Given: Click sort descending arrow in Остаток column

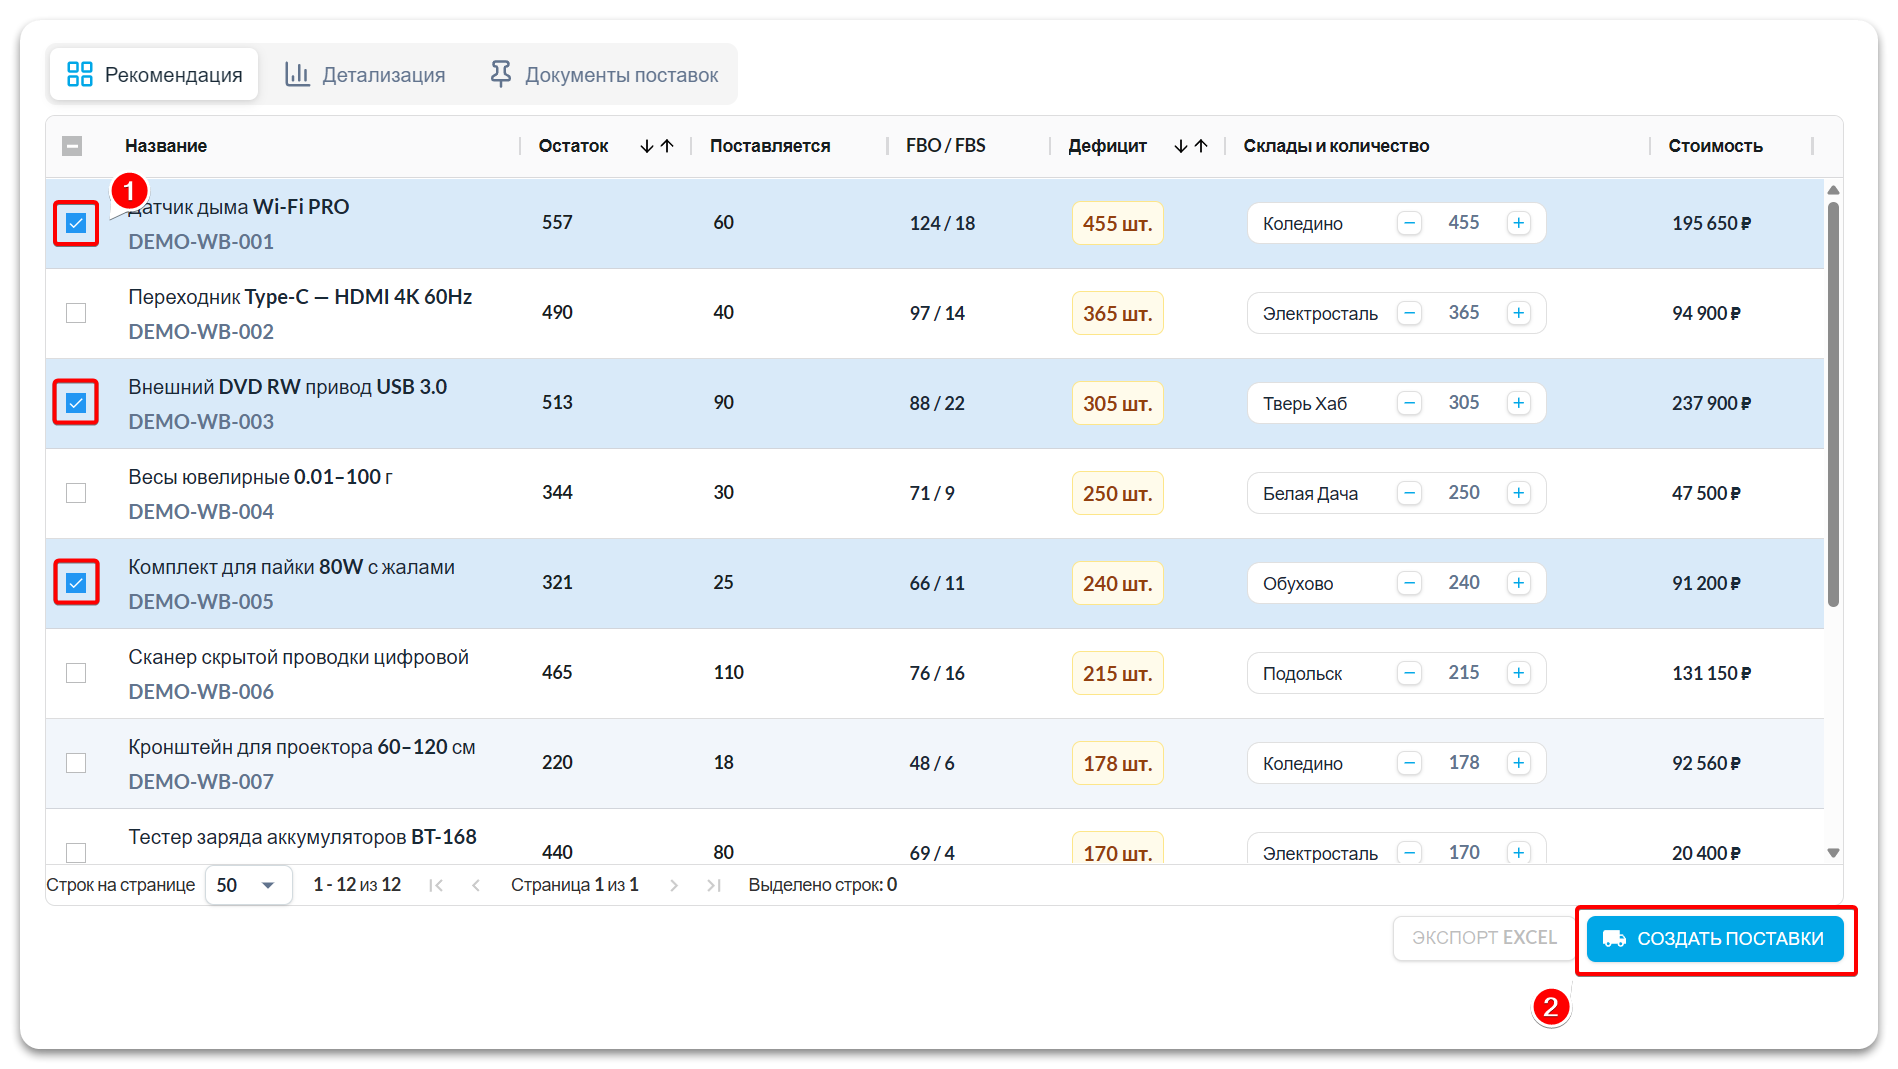Looking at the screenshot, I should pyautogui.click(x=647, y=146).
